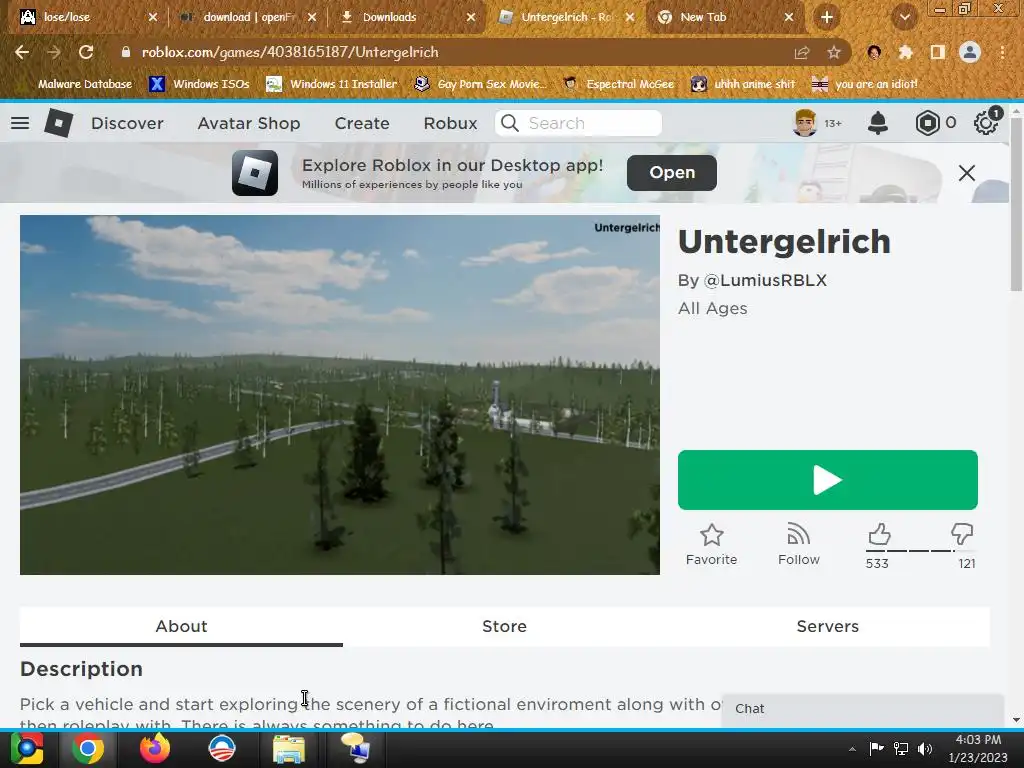
Task: Open the settings gear with notification badge
Action: click(x=986, y=122)
